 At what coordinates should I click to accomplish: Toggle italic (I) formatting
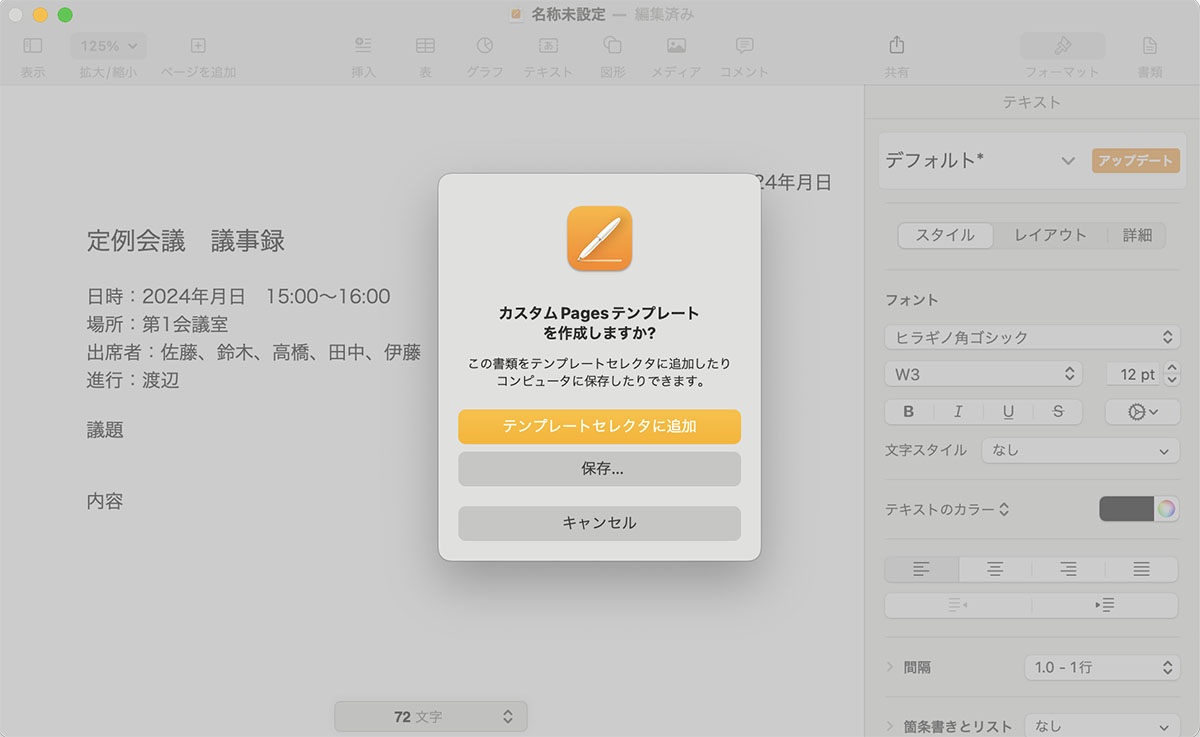pyautogui.click(x=958, y=411)
